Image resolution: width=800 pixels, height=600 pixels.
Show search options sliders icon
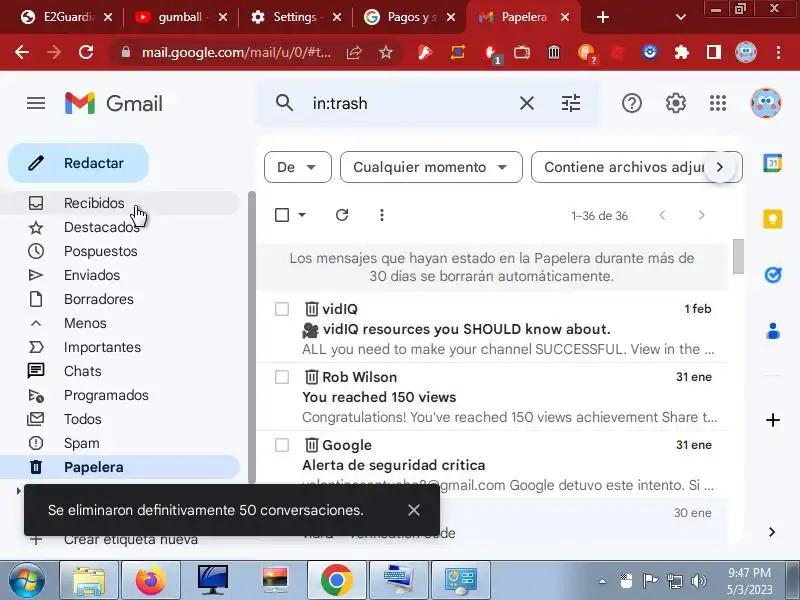pyautogui.click(x=570, y=103)
